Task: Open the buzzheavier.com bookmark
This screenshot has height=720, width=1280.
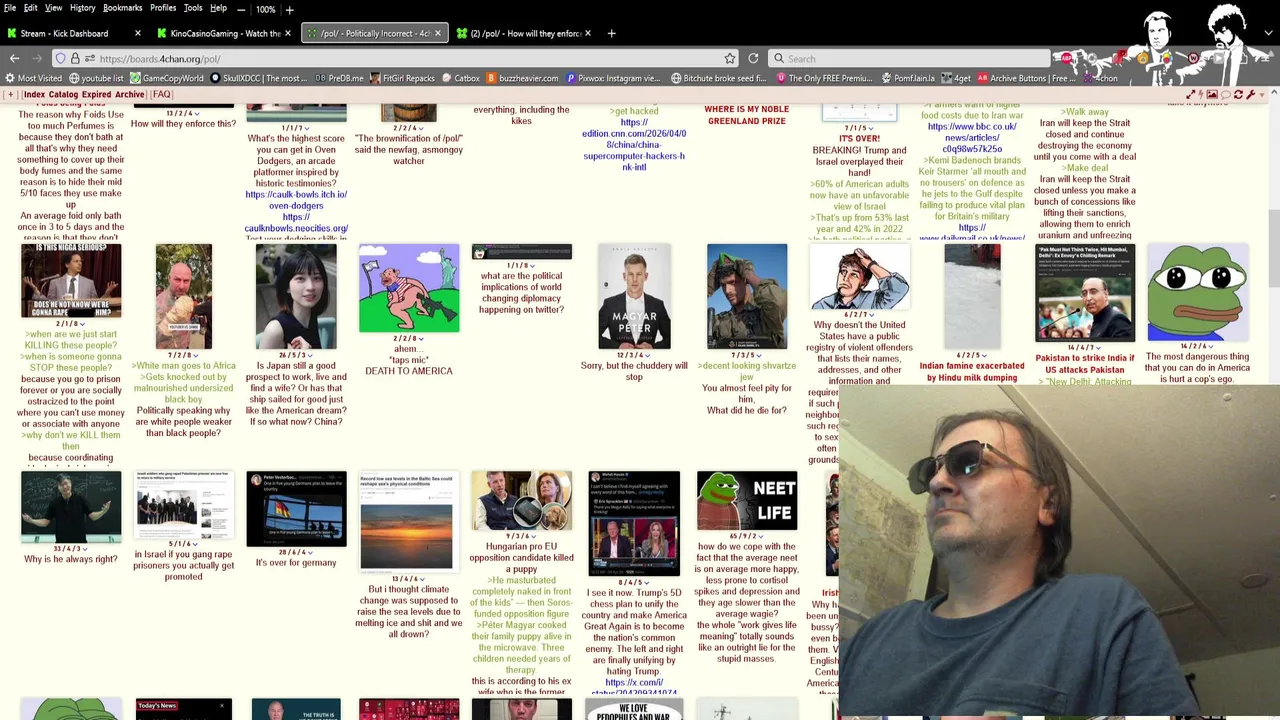Action: (522, 78)
